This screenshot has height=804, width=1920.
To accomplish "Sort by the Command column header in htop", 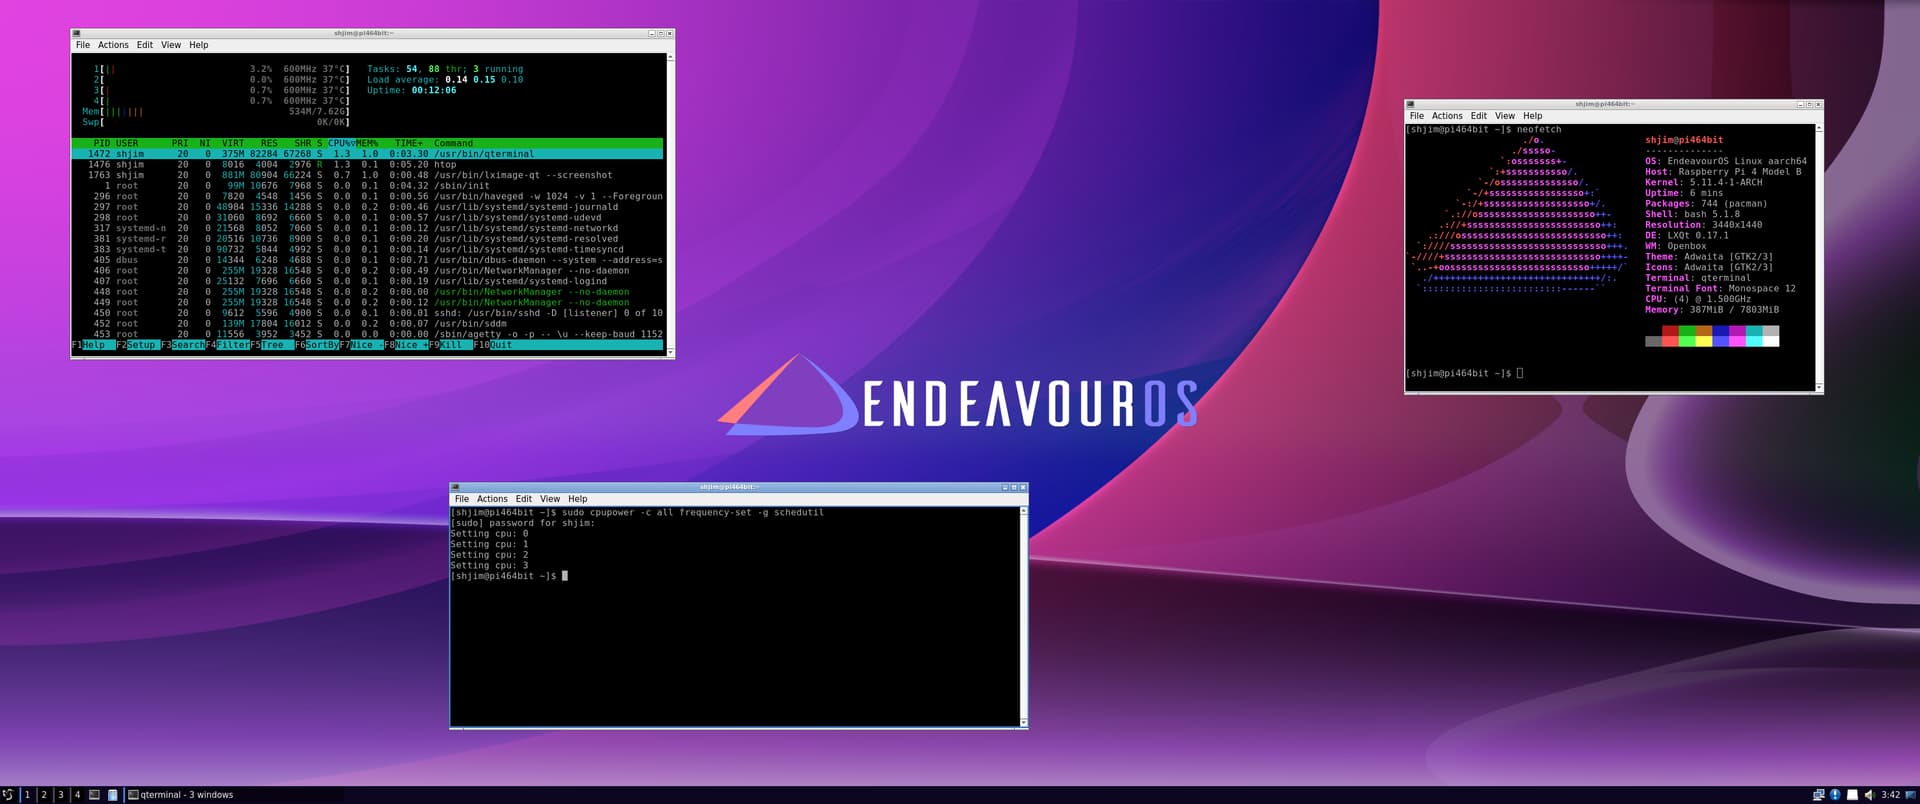I will click(453, 143).
